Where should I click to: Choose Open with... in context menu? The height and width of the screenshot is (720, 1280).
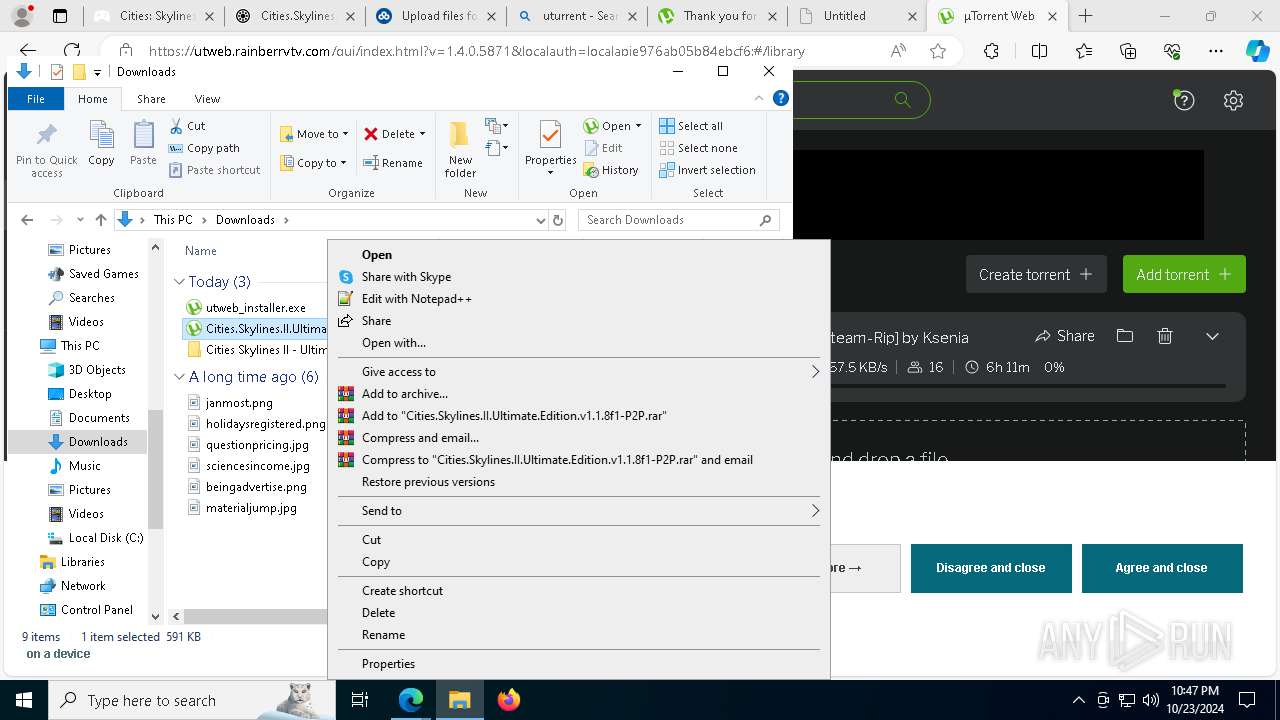click(393, 343)
